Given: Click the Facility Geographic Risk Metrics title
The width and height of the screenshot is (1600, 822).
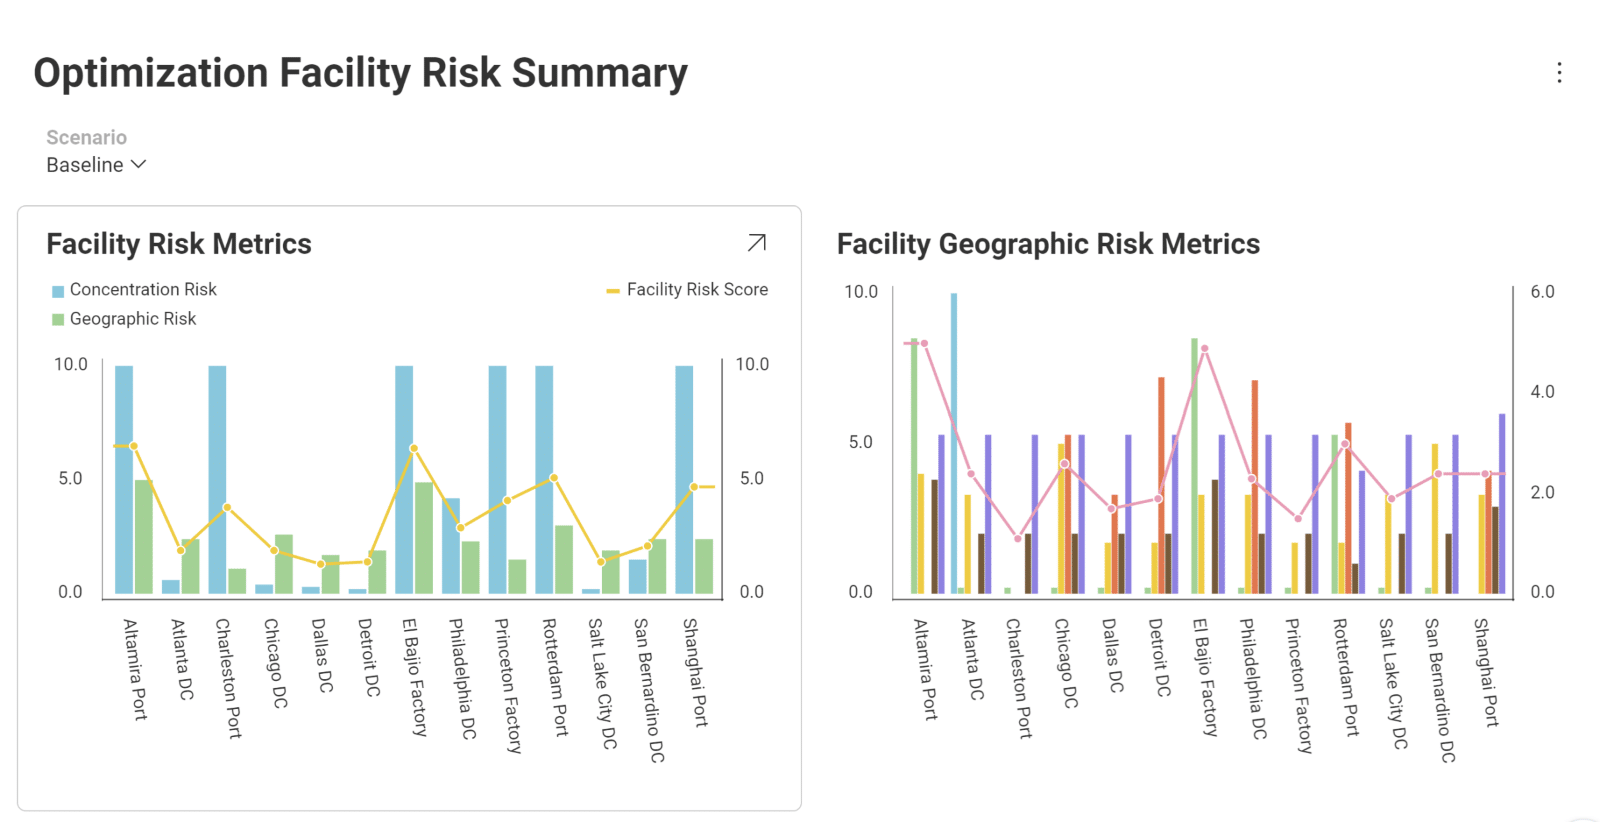Looking at the screenshot, I should (1048, 244).
